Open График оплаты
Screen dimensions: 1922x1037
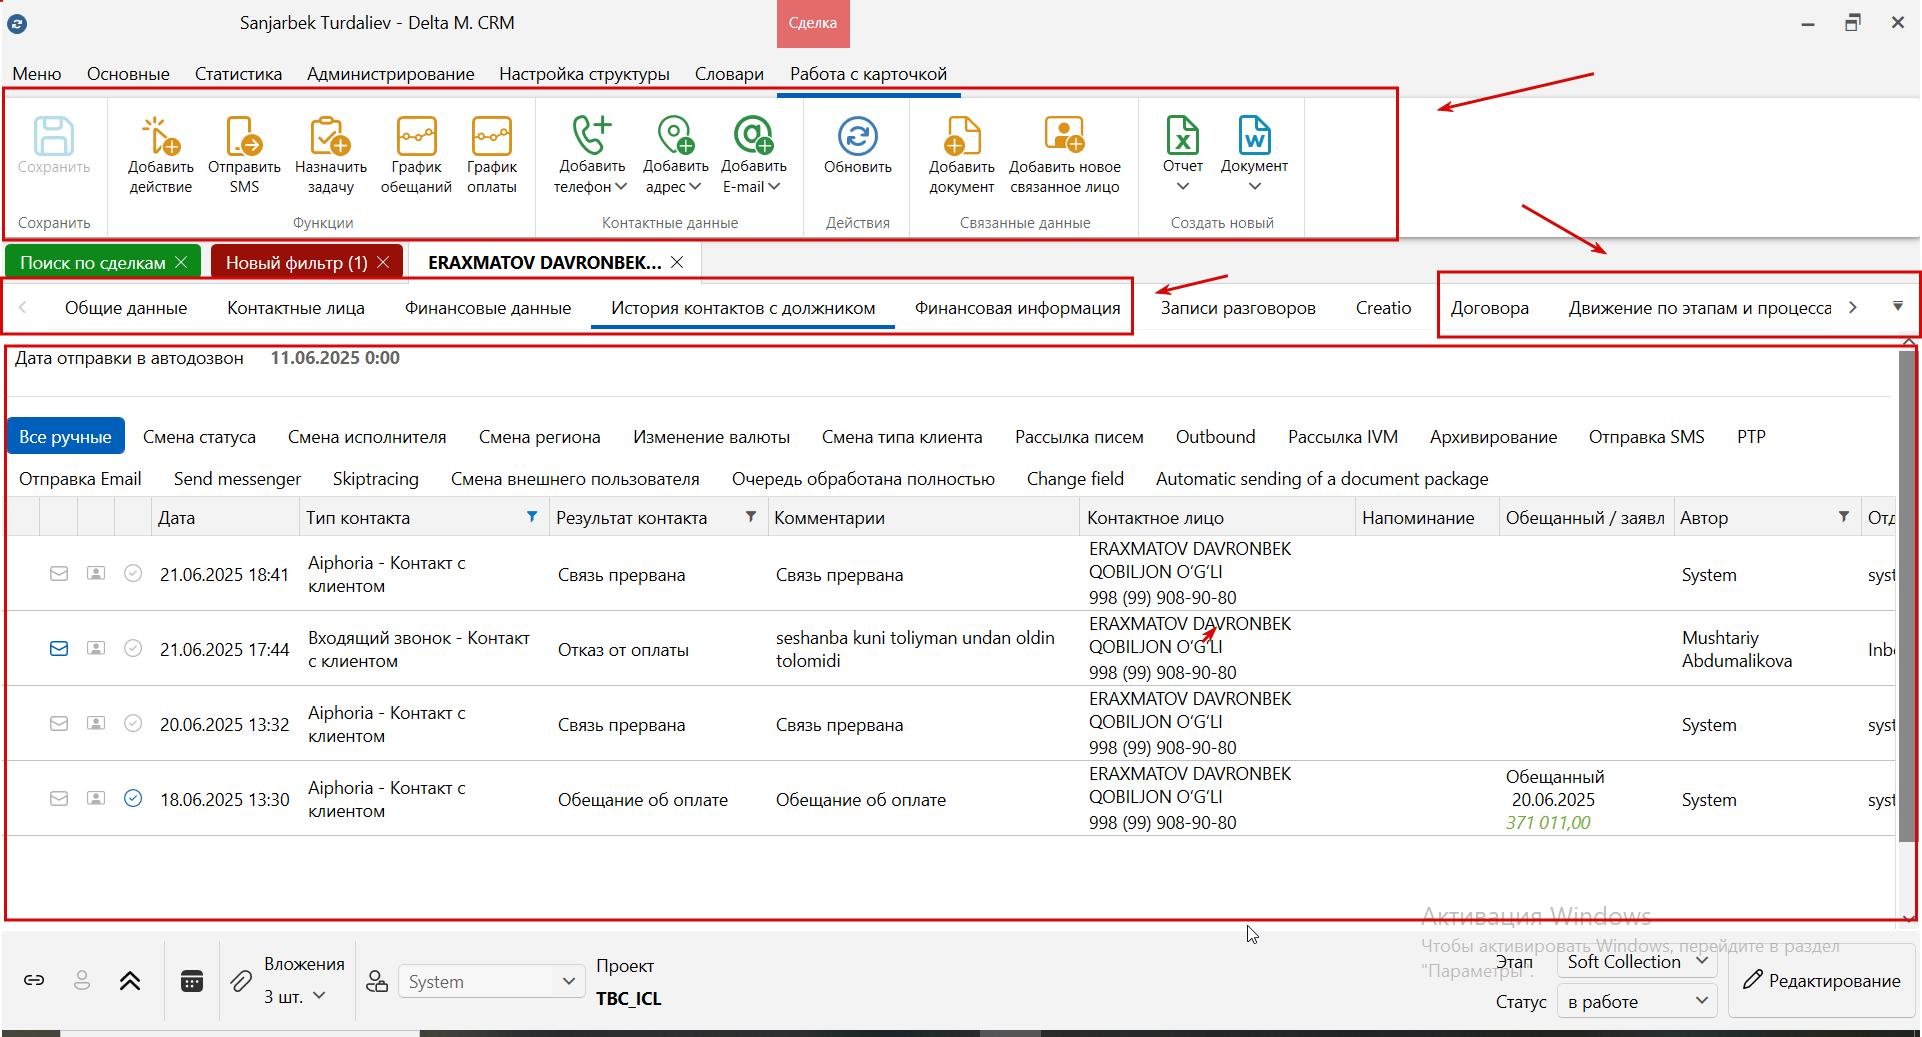492,136
